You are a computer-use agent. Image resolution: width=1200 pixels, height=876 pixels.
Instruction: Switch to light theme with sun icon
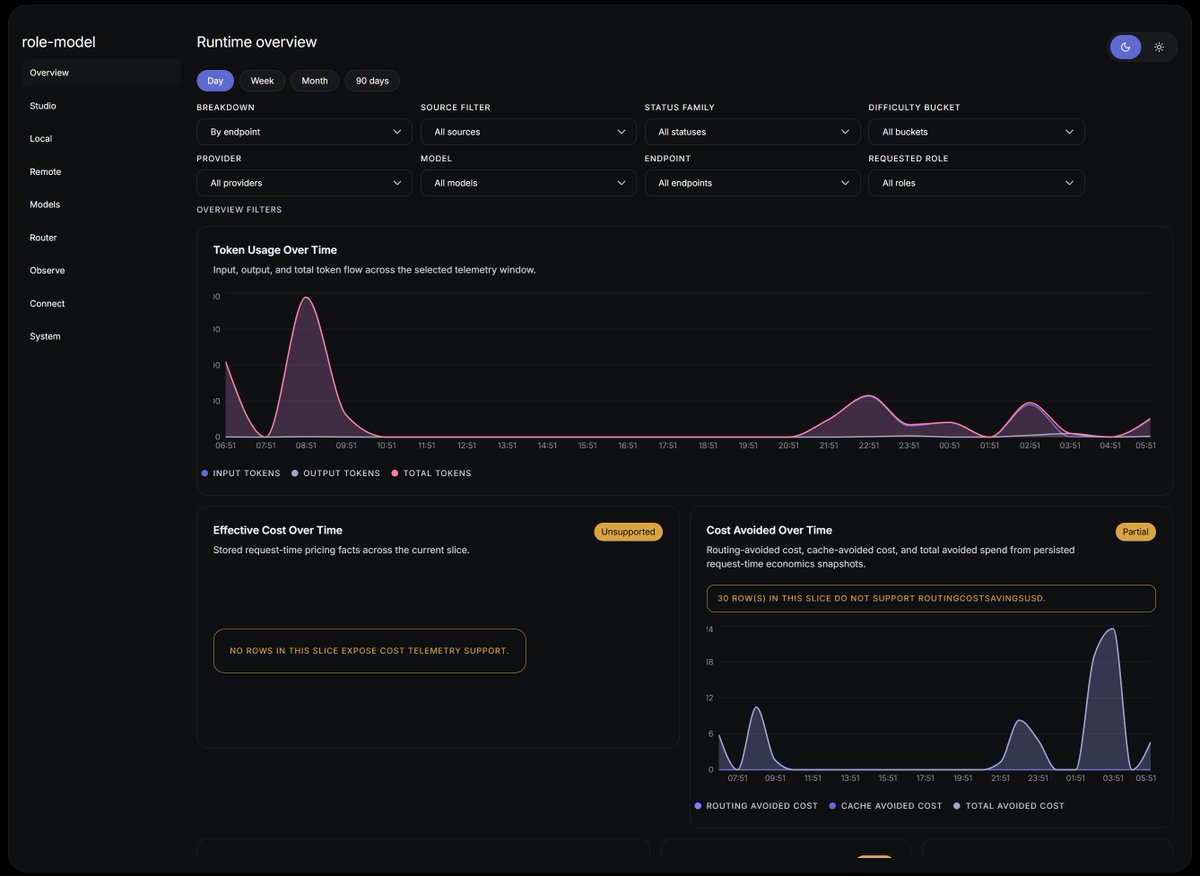1159,47
